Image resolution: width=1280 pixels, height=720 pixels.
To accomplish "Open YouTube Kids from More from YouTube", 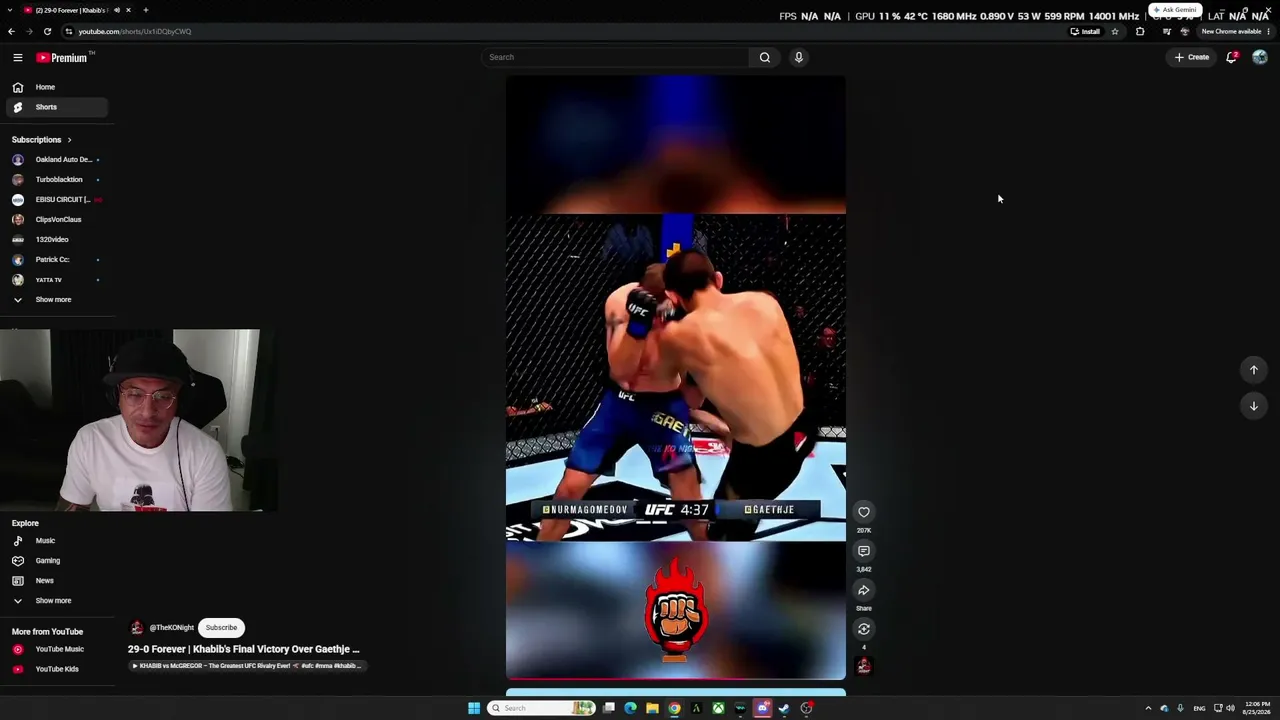I will coord(56,669).
